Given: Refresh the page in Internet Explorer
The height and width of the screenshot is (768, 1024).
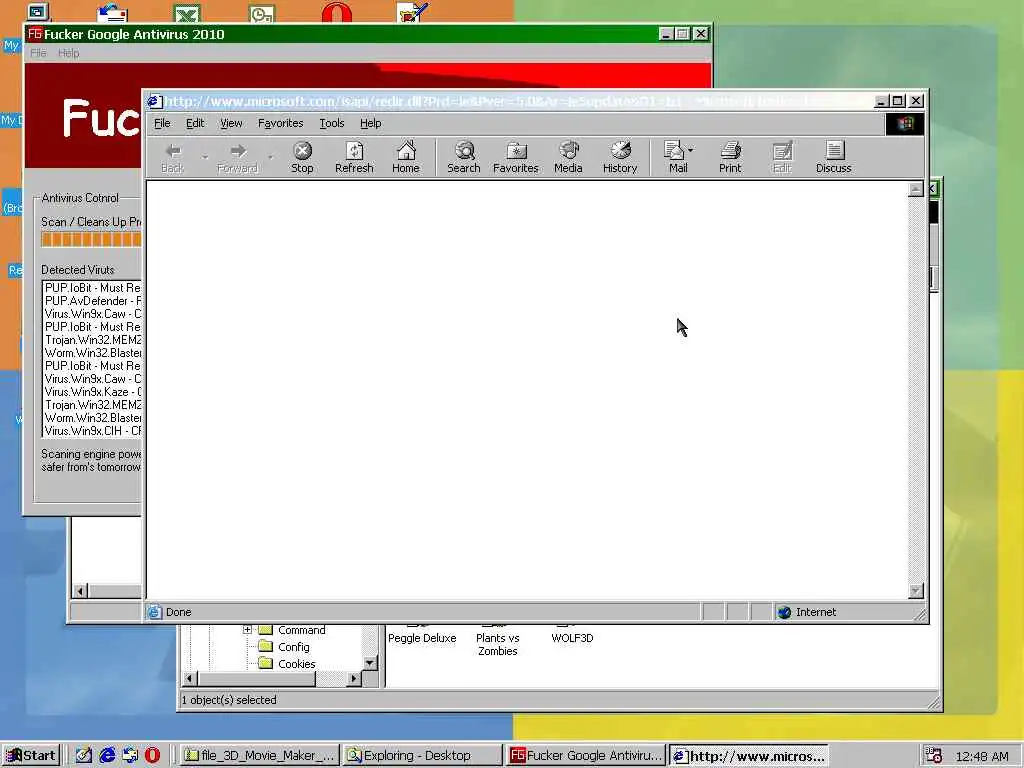Looking at the screenshot, I should (x=354, y=157).
